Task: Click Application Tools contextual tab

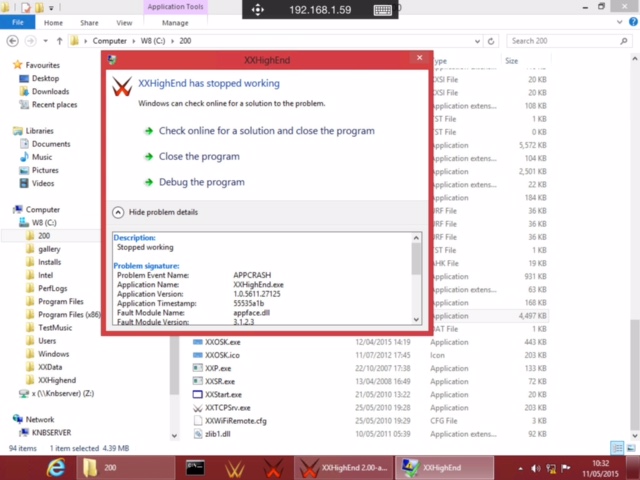Action: (x=176, y=7)
